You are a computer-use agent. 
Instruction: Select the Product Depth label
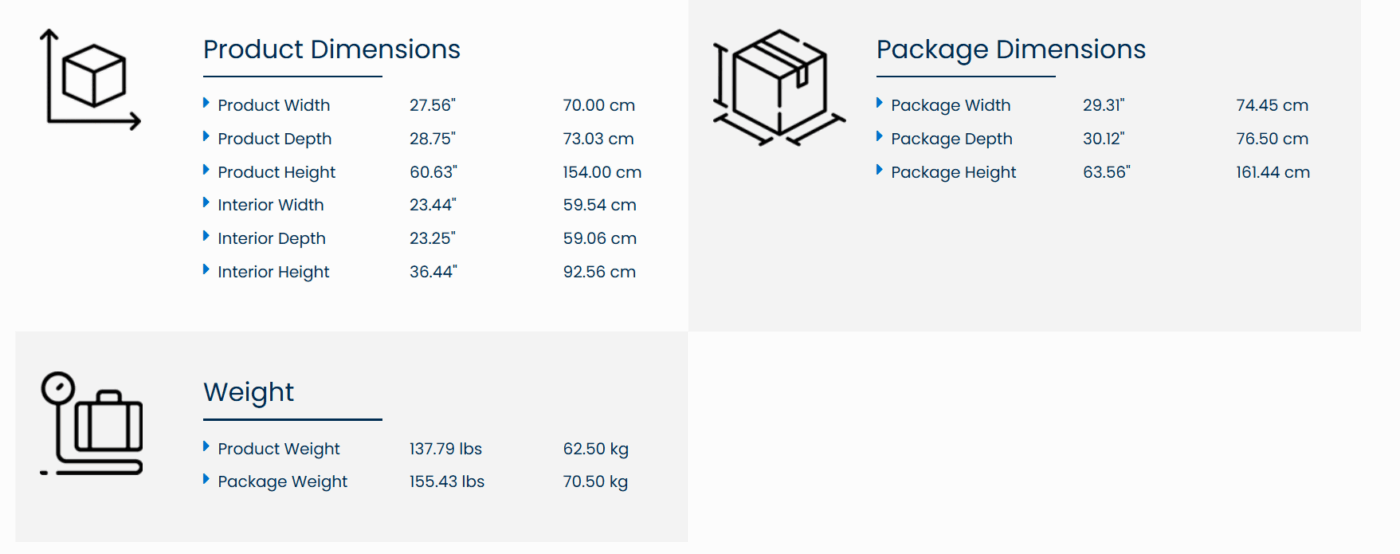(x=274, y=139)
